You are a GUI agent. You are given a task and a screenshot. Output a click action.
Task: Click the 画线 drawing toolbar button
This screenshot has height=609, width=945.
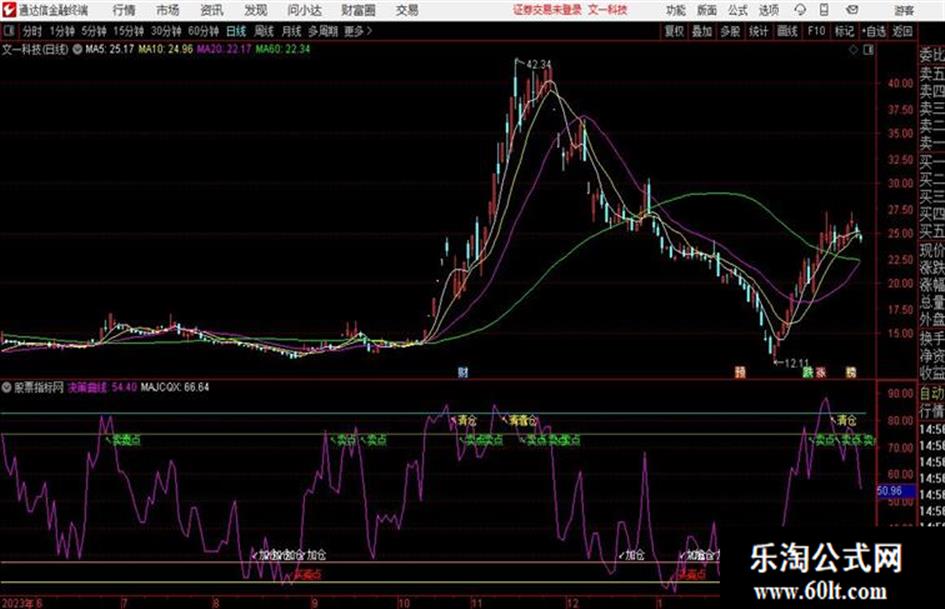point(788,31)
